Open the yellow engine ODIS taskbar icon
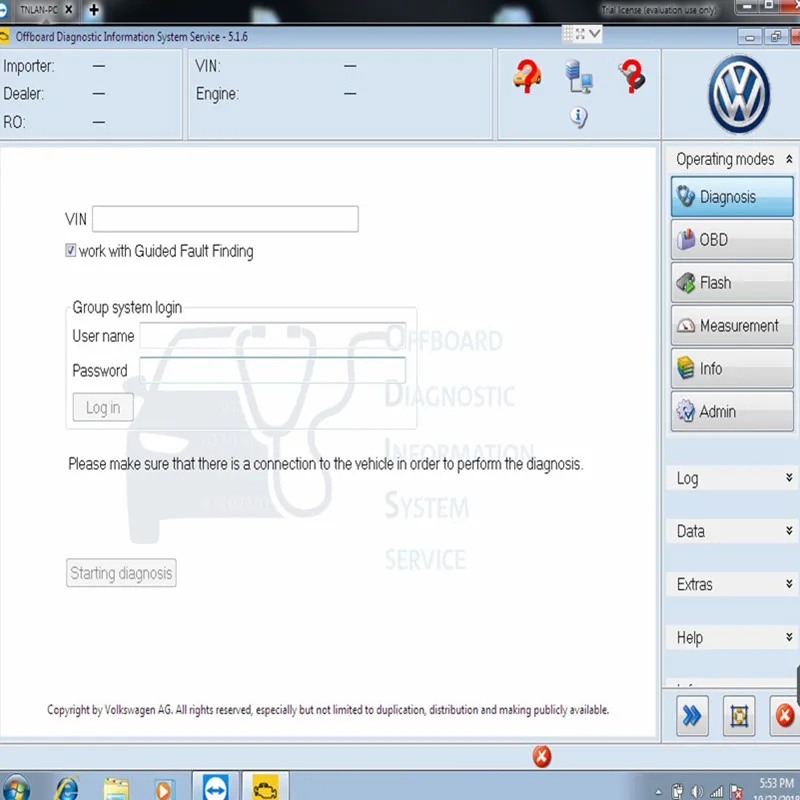The image size is (800, 800). point(265,787)
